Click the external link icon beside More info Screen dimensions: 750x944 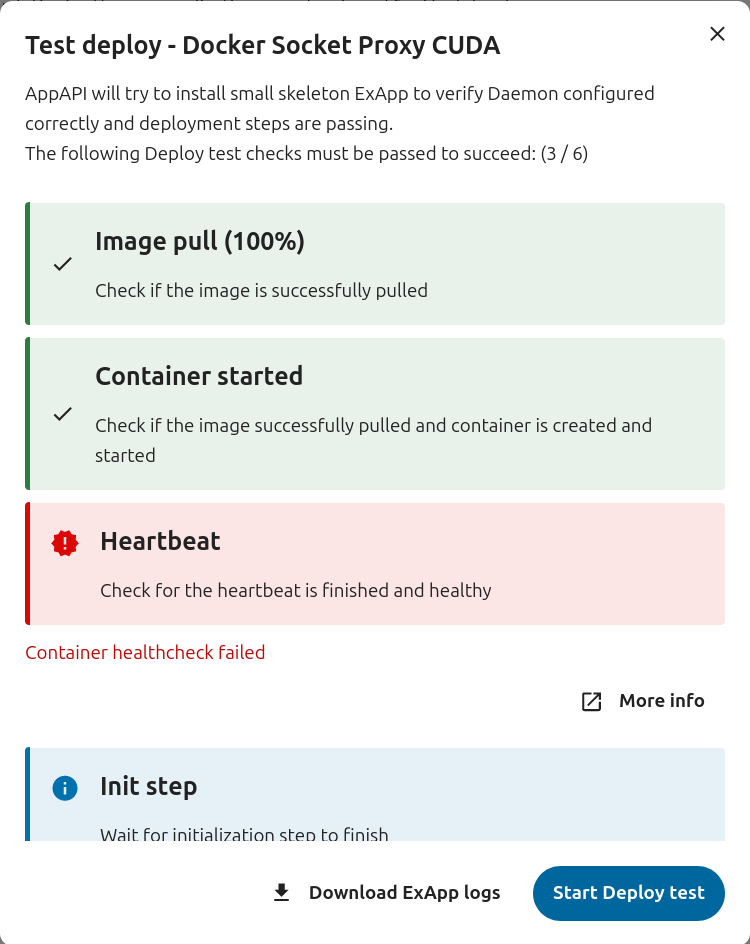pos(592,701)
